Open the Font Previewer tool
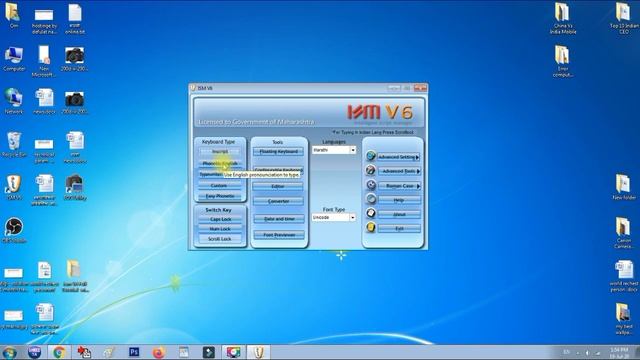The height and width of the screenshot is (360, 640). click(278, 235)
